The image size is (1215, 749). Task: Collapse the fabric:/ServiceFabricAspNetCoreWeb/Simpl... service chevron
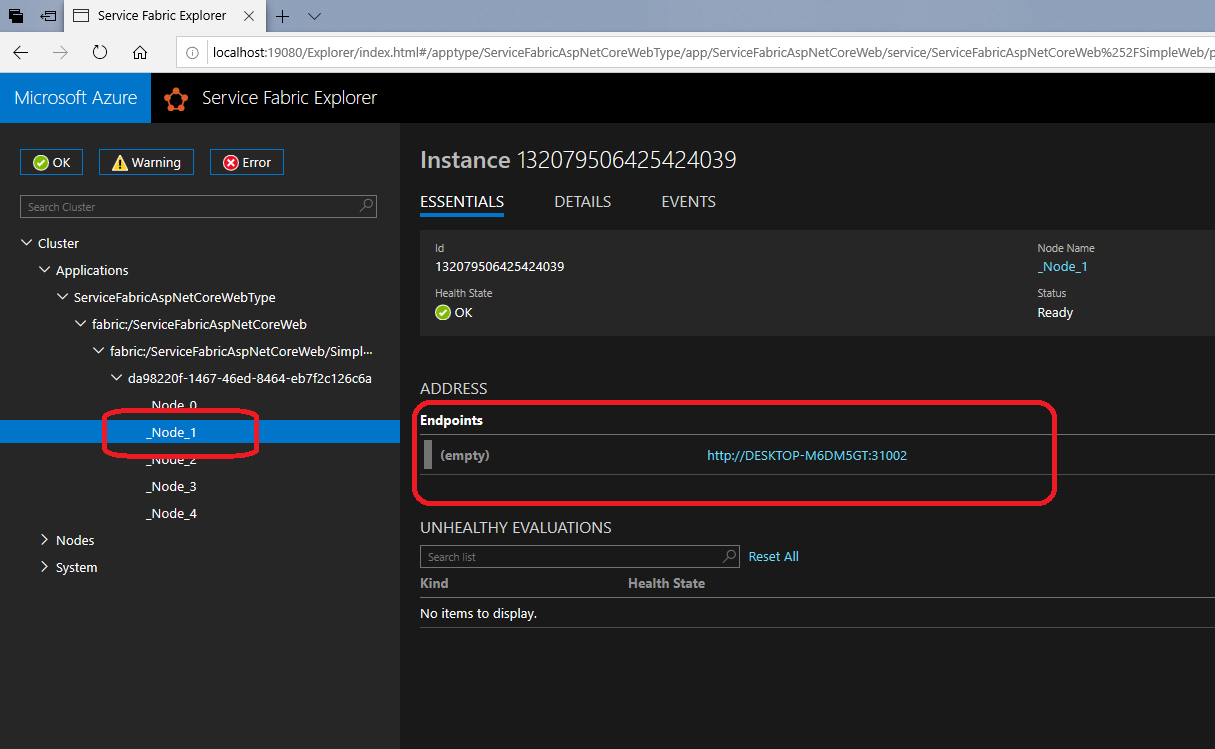point(98,351)
